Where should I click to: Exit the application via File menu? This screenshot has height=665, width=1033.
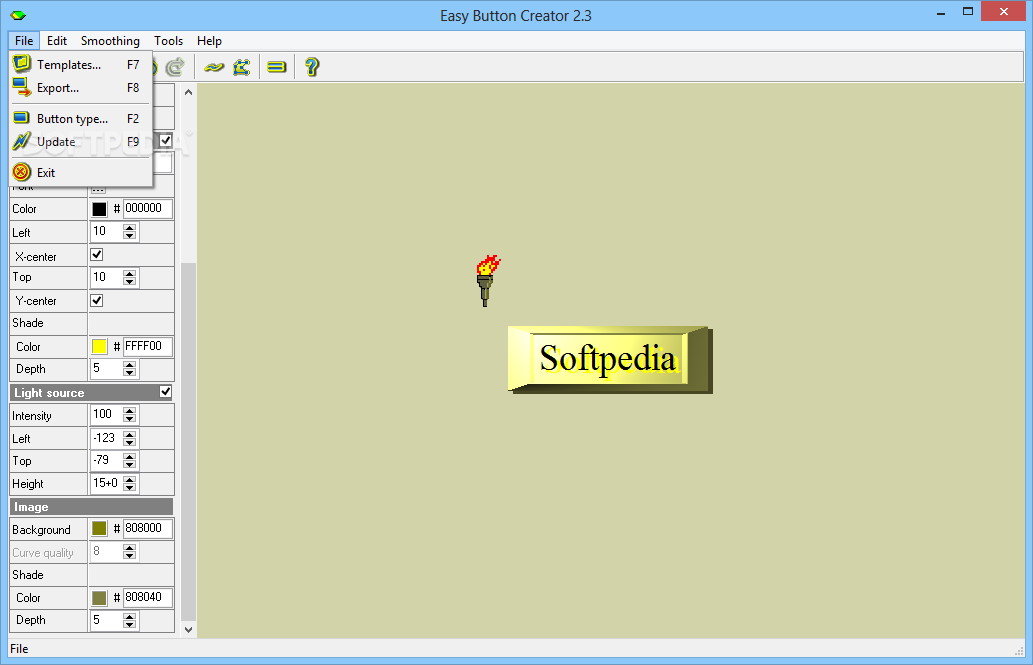click(80, 173)
